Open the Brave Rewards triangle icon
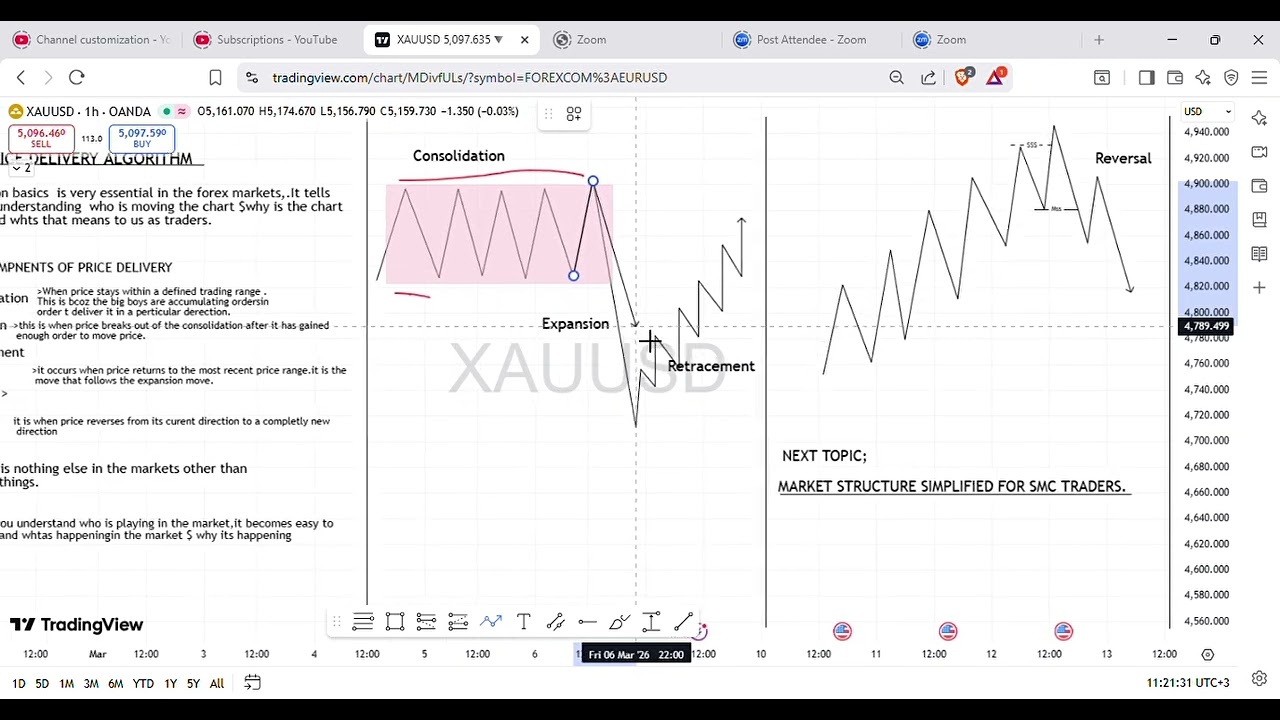The height and width of the screenshot is (720, 1280). point(995,77)
